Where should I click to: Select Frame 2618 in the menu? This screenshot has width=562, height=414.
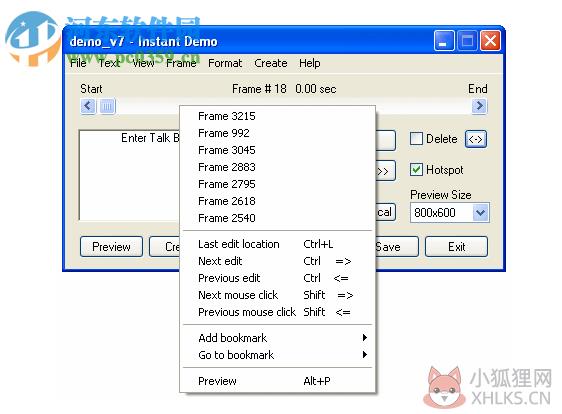[x=277, y=201]
